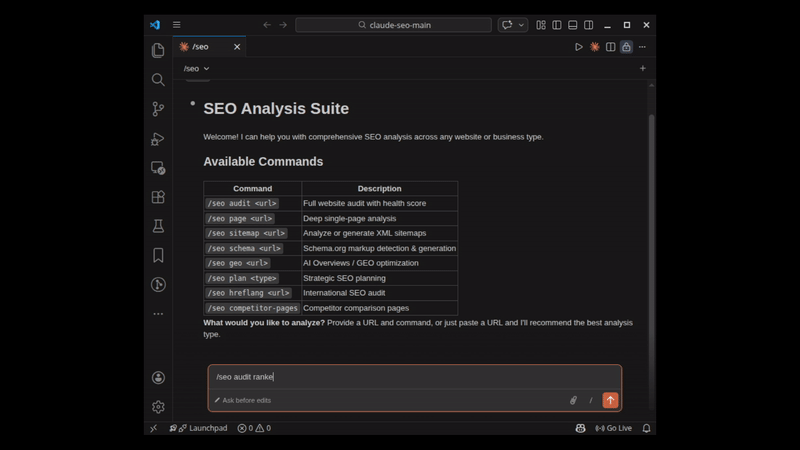800x450 pixels.
Task: Select the /seo editor tab
Action: point(201,47)
